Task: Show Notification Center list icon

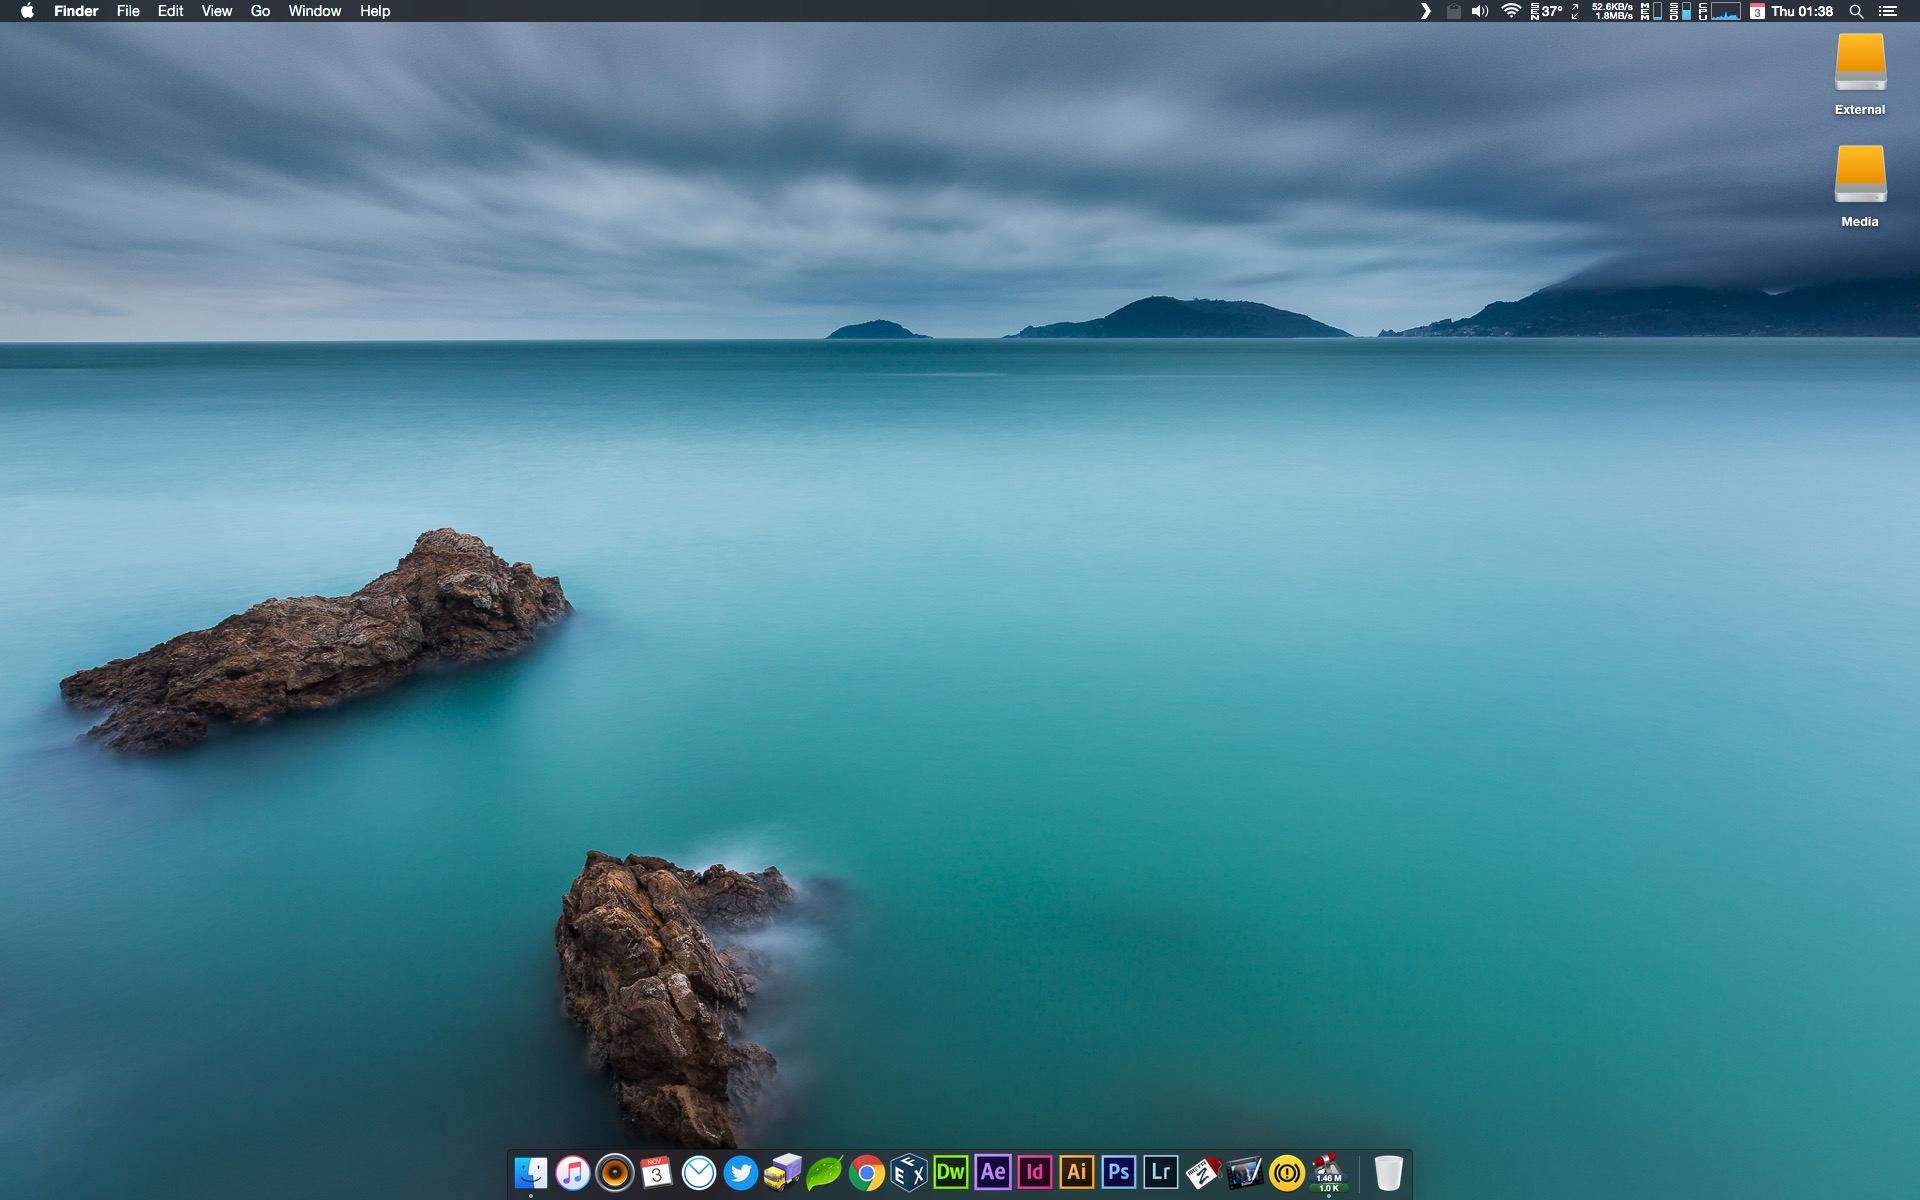Action: pos(1888,11)
